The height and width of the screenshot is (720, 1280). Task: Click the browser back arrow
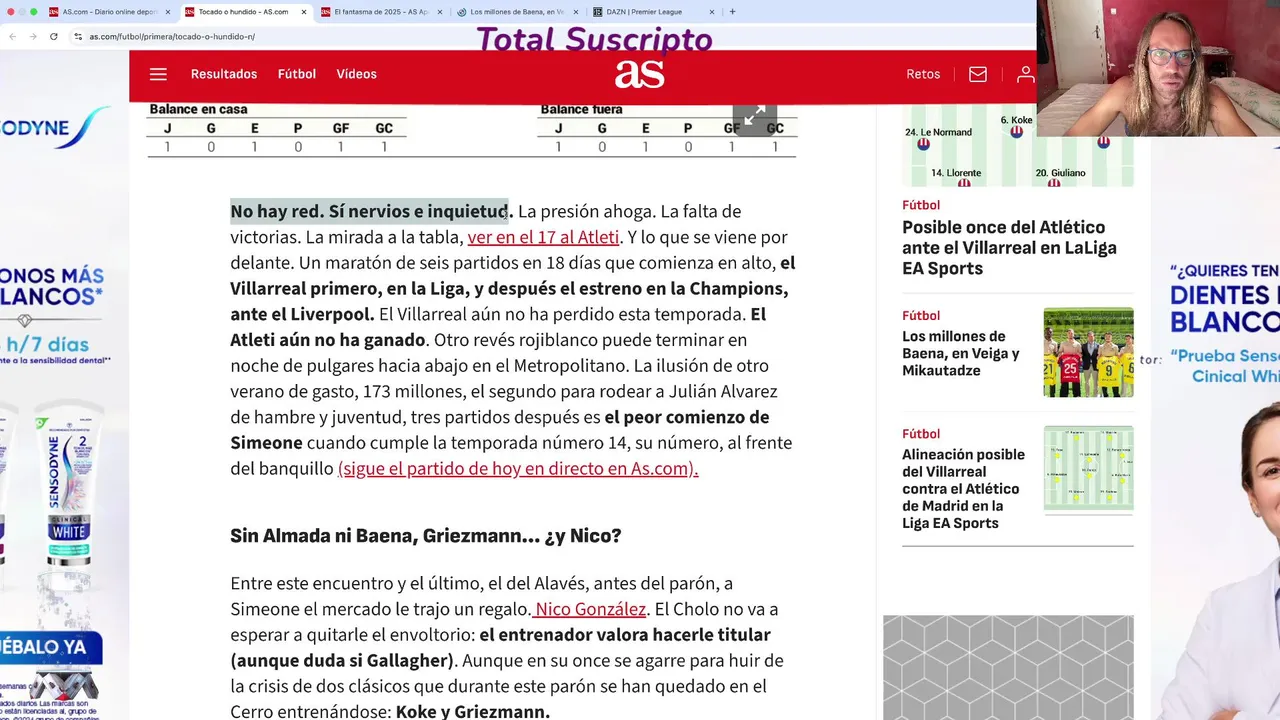tap(12, 36)
